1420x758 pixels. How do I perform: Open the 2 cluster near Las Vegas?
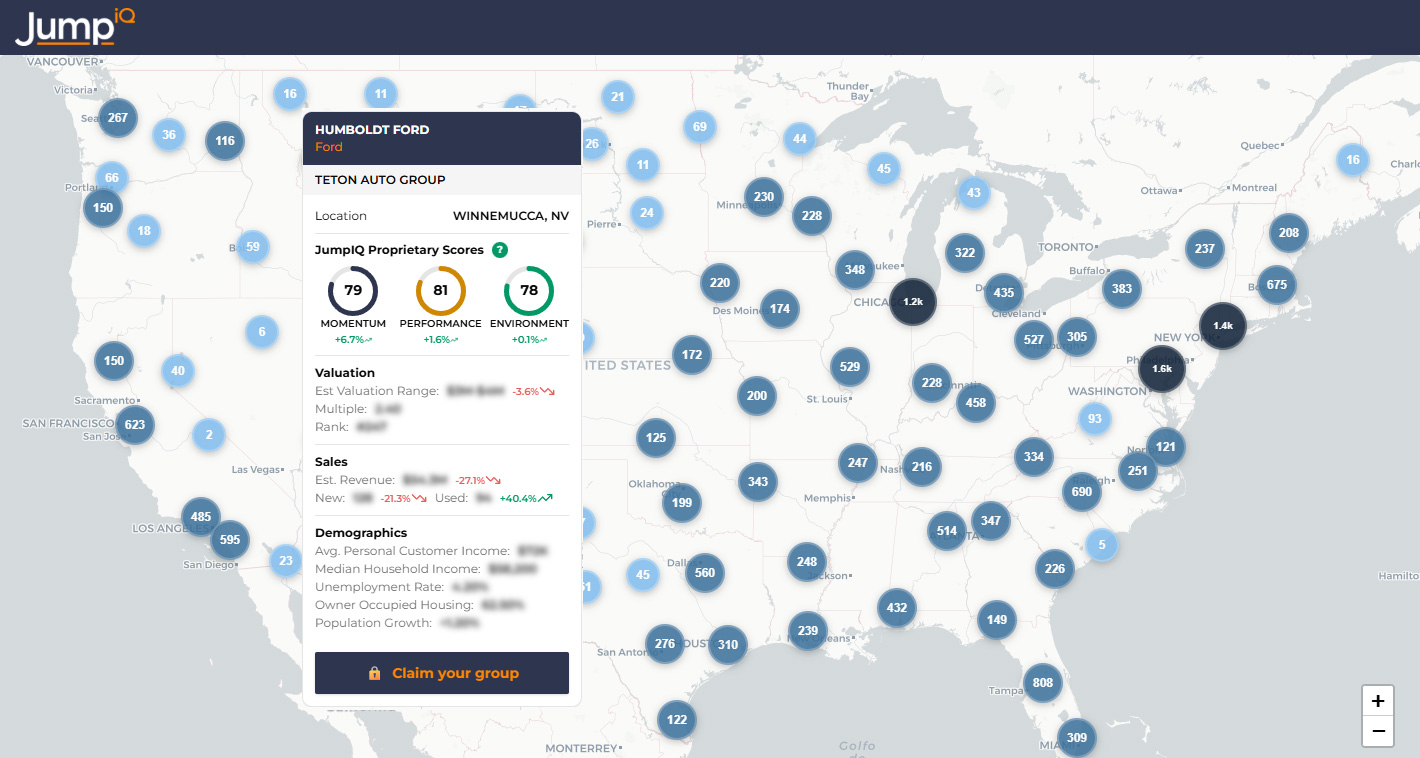tap(209, 435)
